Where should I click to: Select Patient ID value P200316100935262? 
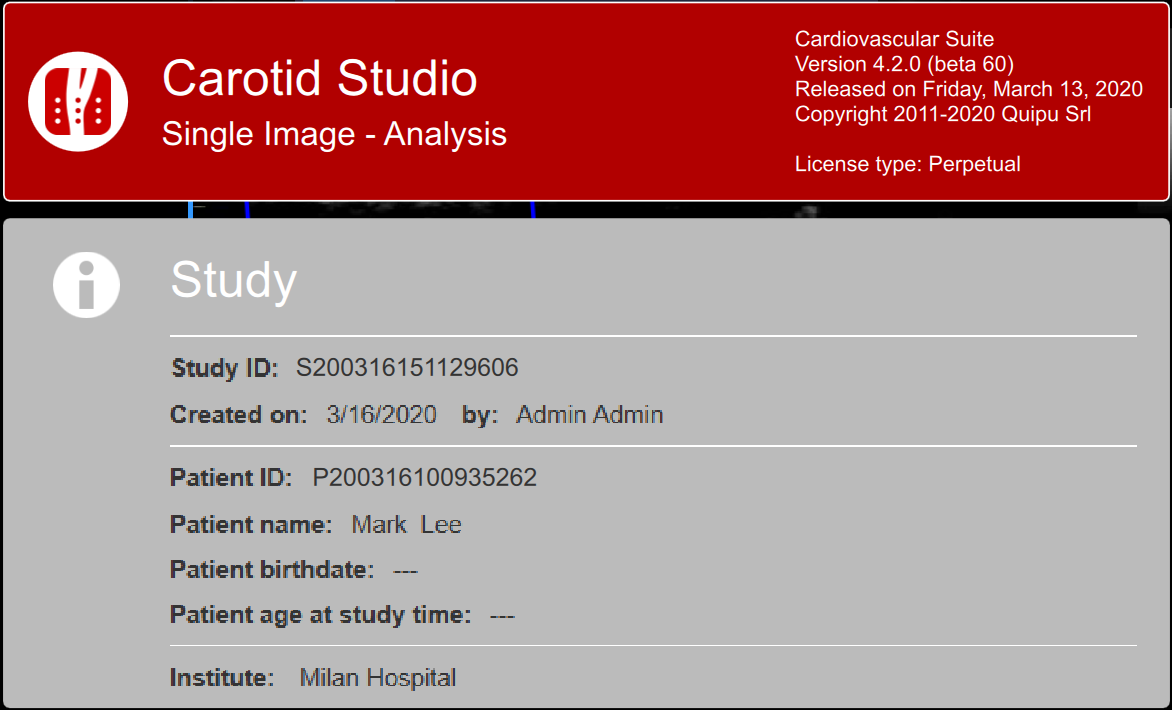pyautogui.click(x=424, y=478)
